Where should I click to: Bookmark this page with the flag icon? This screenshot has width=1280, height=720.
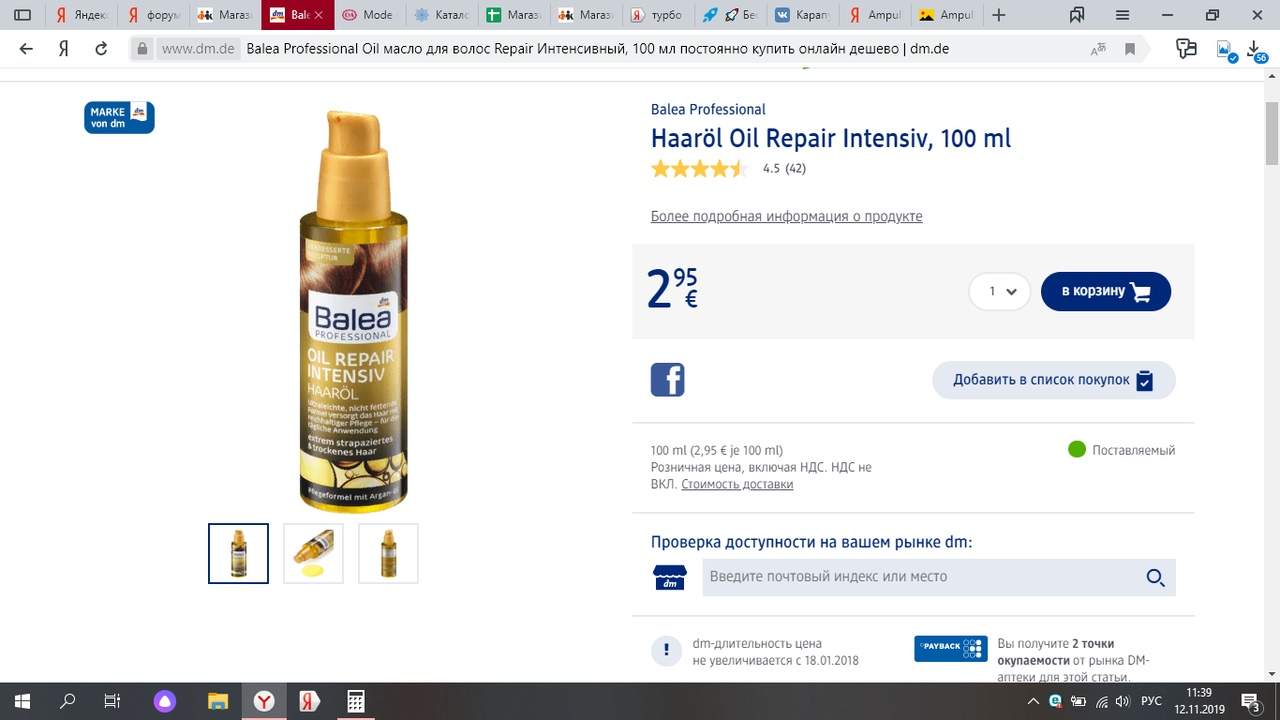click(1130, 48)
